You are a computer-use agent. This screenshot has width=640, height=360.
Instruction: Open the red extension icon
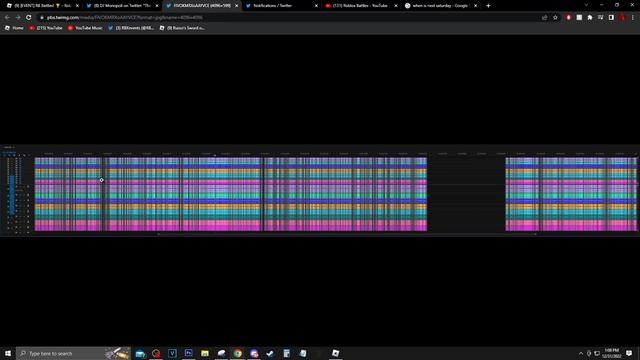coord(569,18)
